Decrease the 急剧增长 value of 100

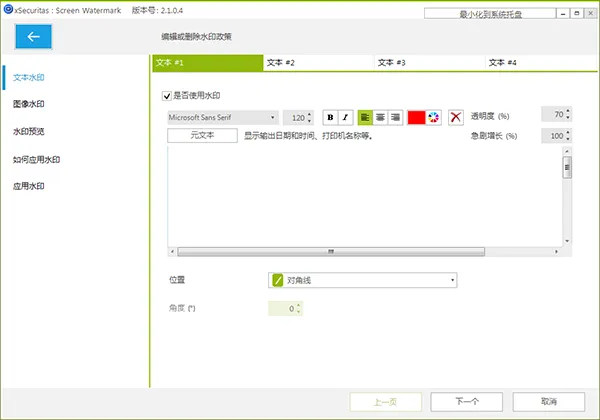tap(568, 139)
